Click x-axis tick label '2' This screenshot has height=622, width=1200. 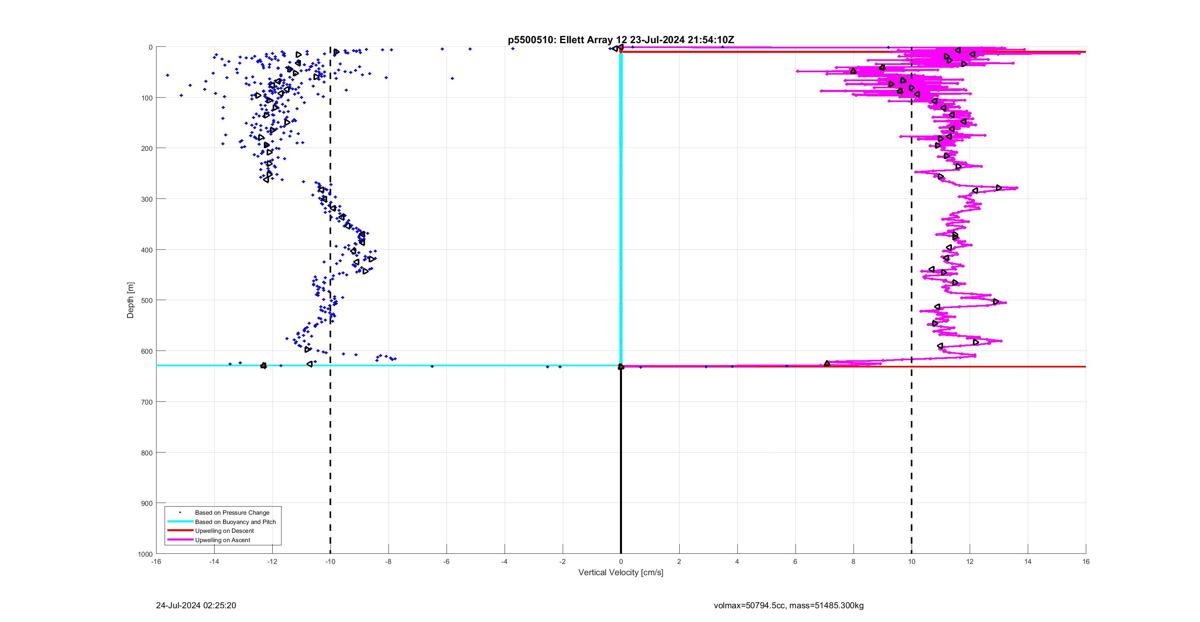679,561
